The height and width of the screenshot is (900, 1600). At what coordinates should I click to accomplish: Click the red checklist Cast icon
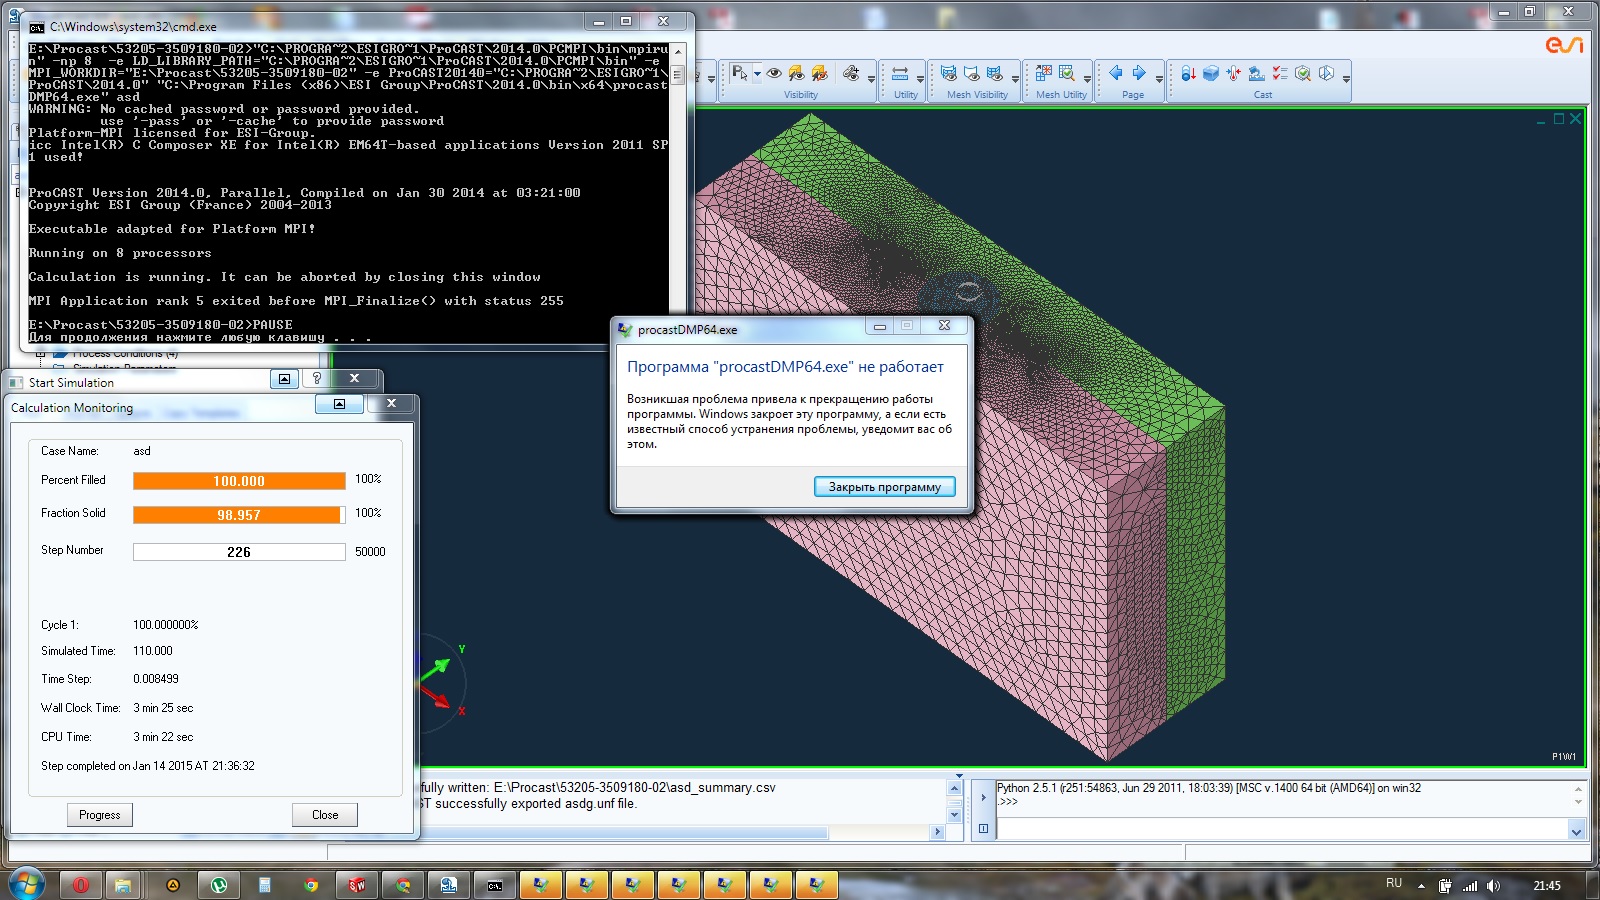[x=1280, y=73]
